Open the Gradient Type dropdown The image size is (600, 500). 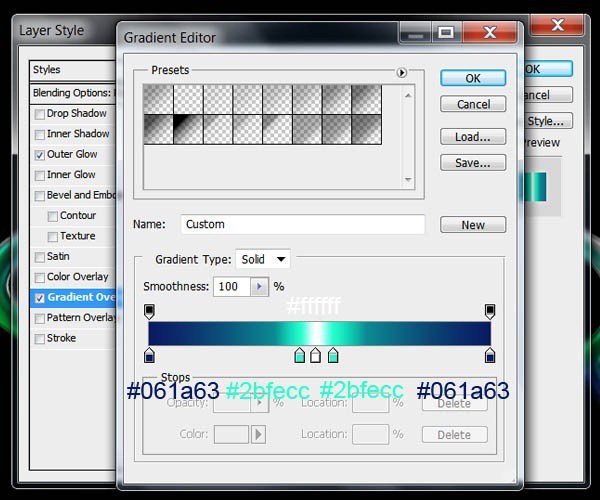(263, 259)
